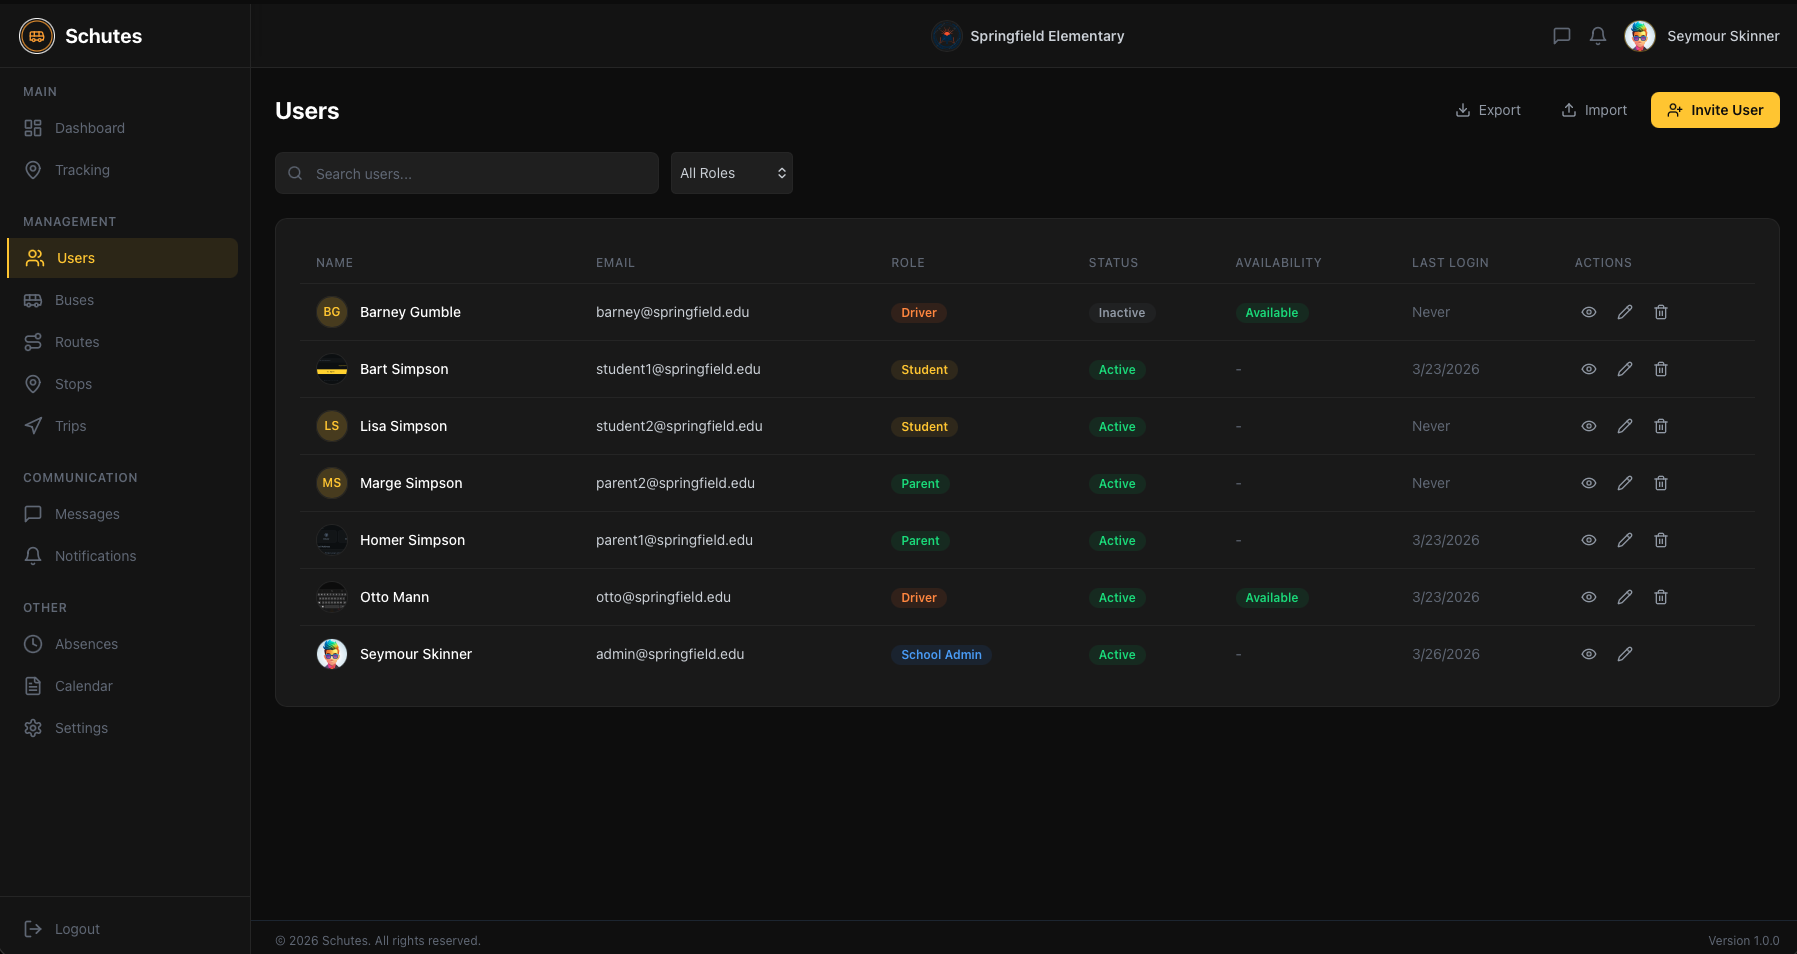
Task: Open the chat message icon in header
Action: coord(1562,36)
